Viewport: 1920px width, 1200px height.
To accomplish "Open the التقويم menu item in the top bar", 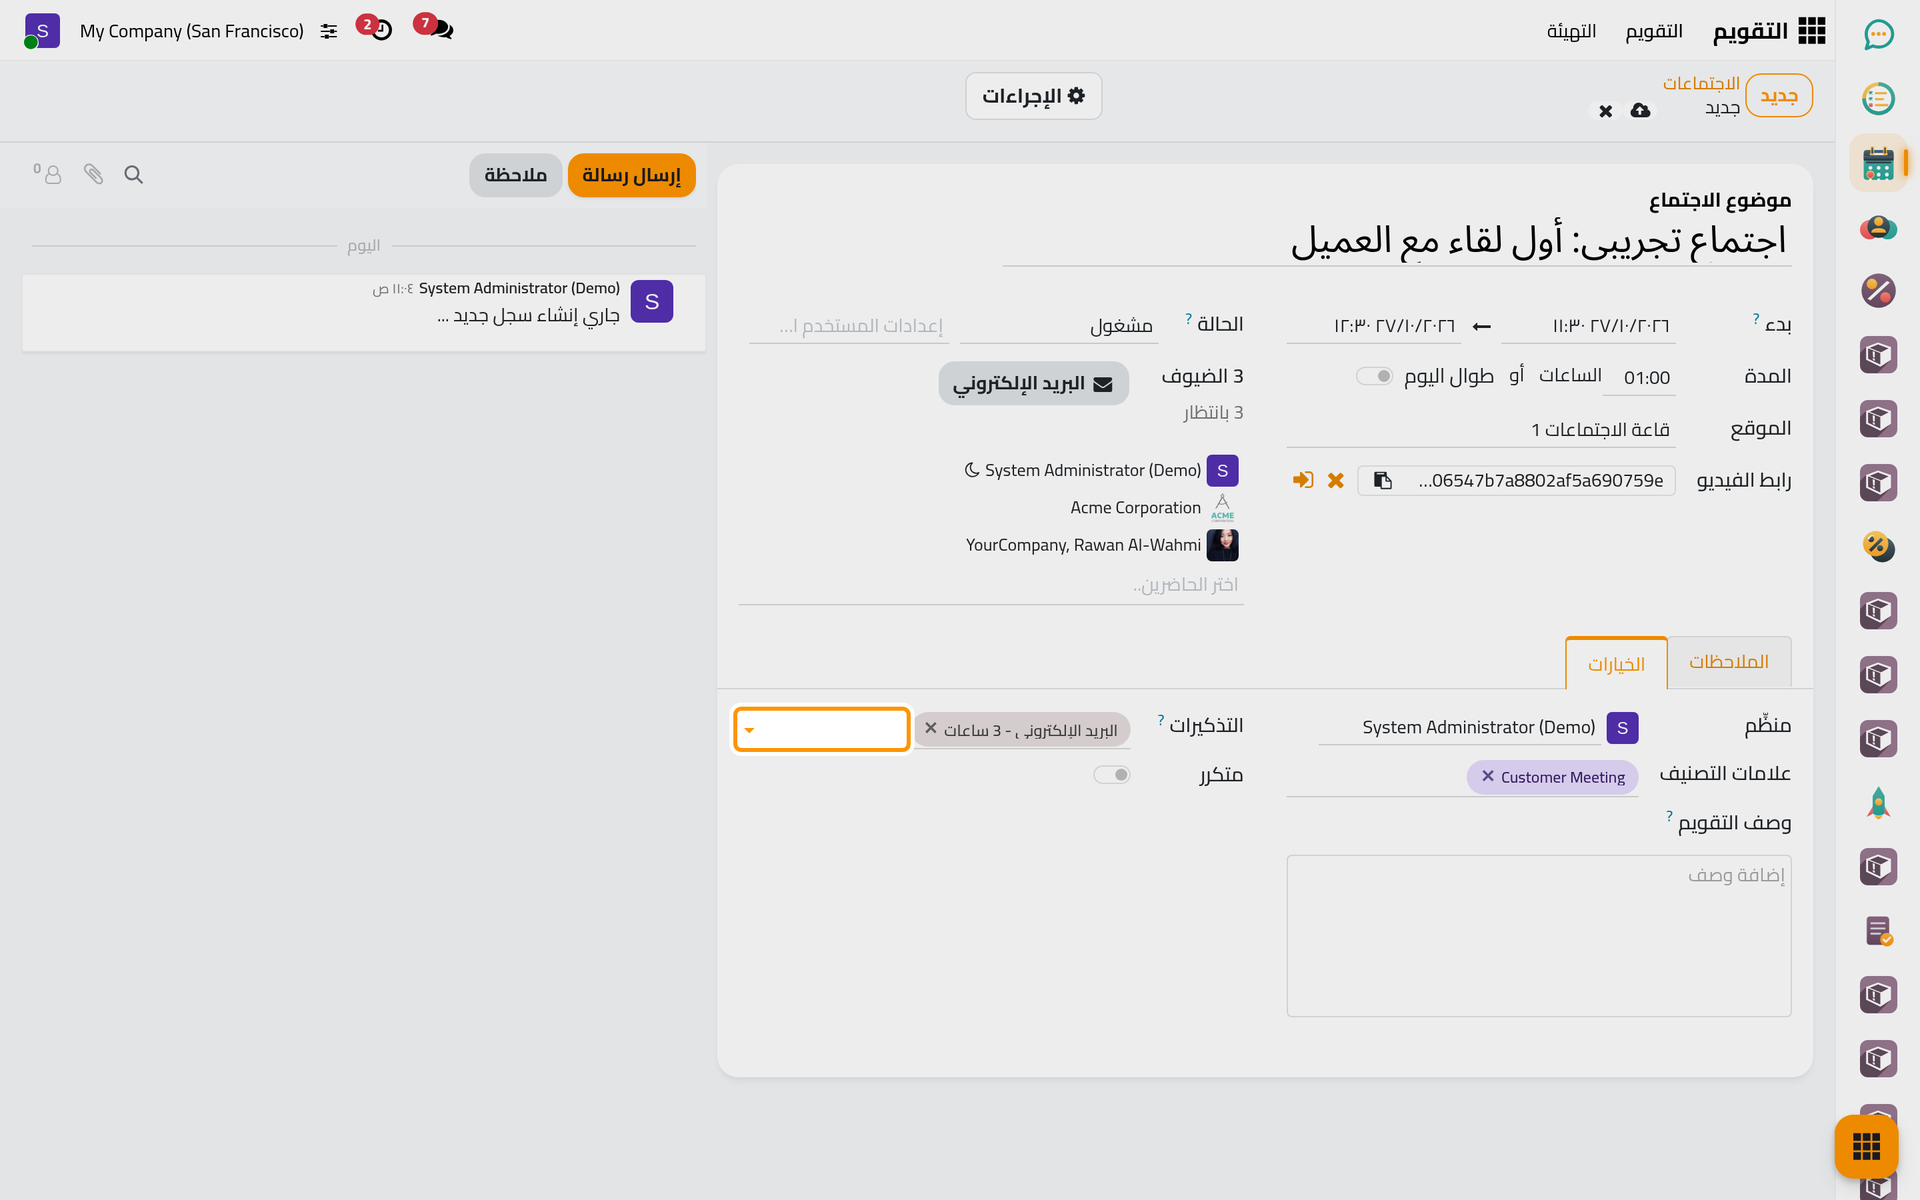I will point(1654,31).
